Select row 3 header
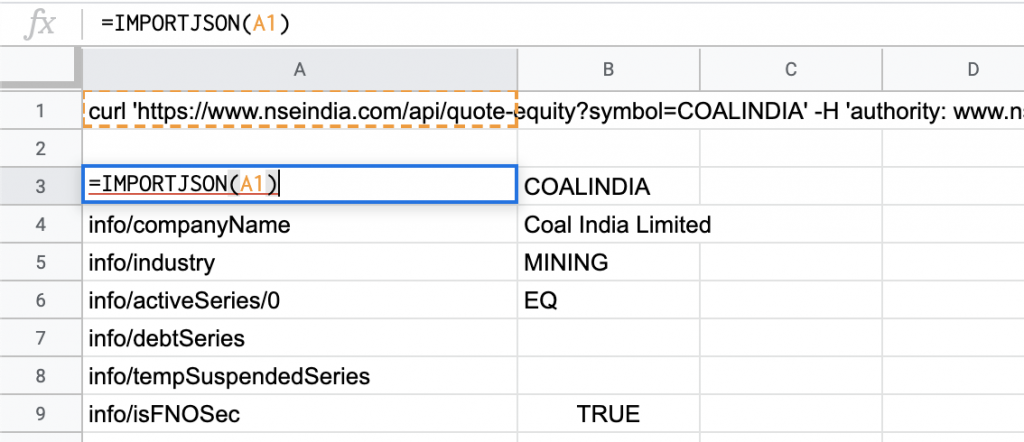 40,186
